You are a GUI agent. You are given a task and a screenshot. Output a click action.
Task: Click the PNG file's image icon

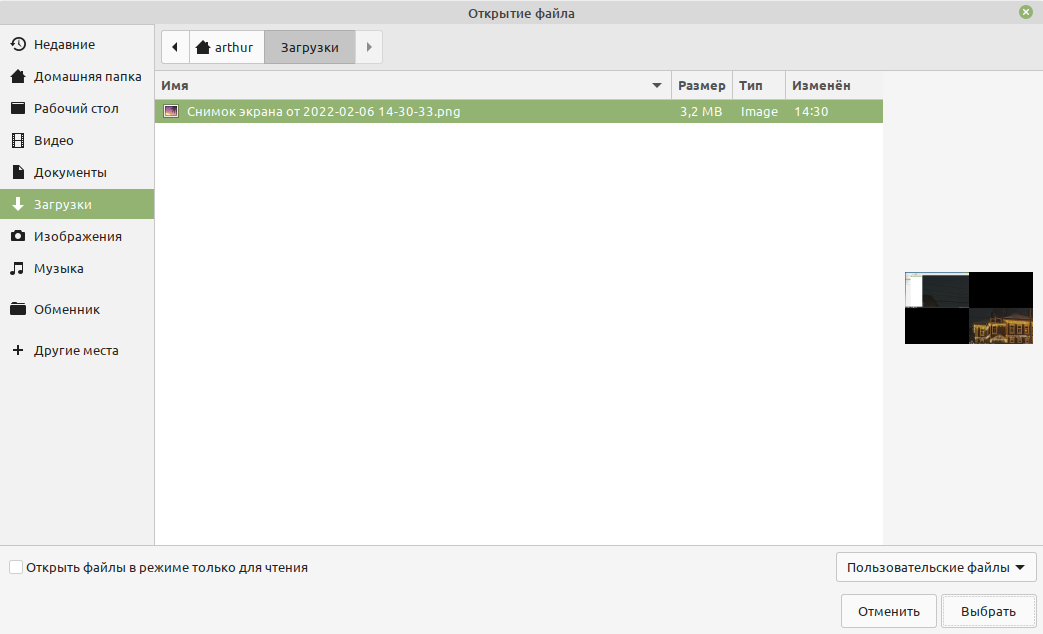(171, 112)
